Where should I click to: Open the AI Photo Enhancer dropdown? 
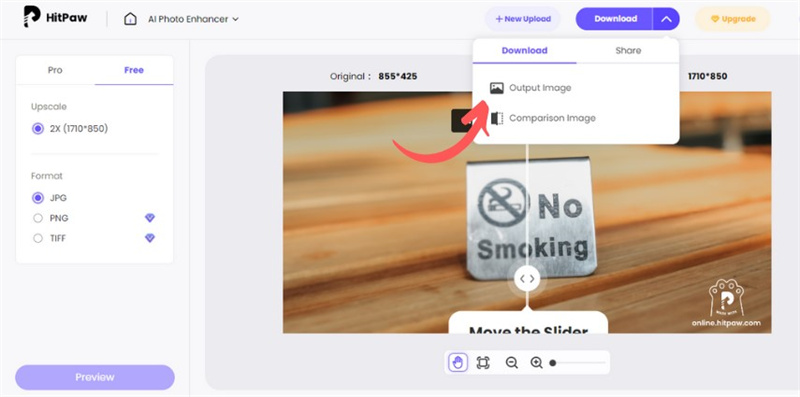click(193, 19)
